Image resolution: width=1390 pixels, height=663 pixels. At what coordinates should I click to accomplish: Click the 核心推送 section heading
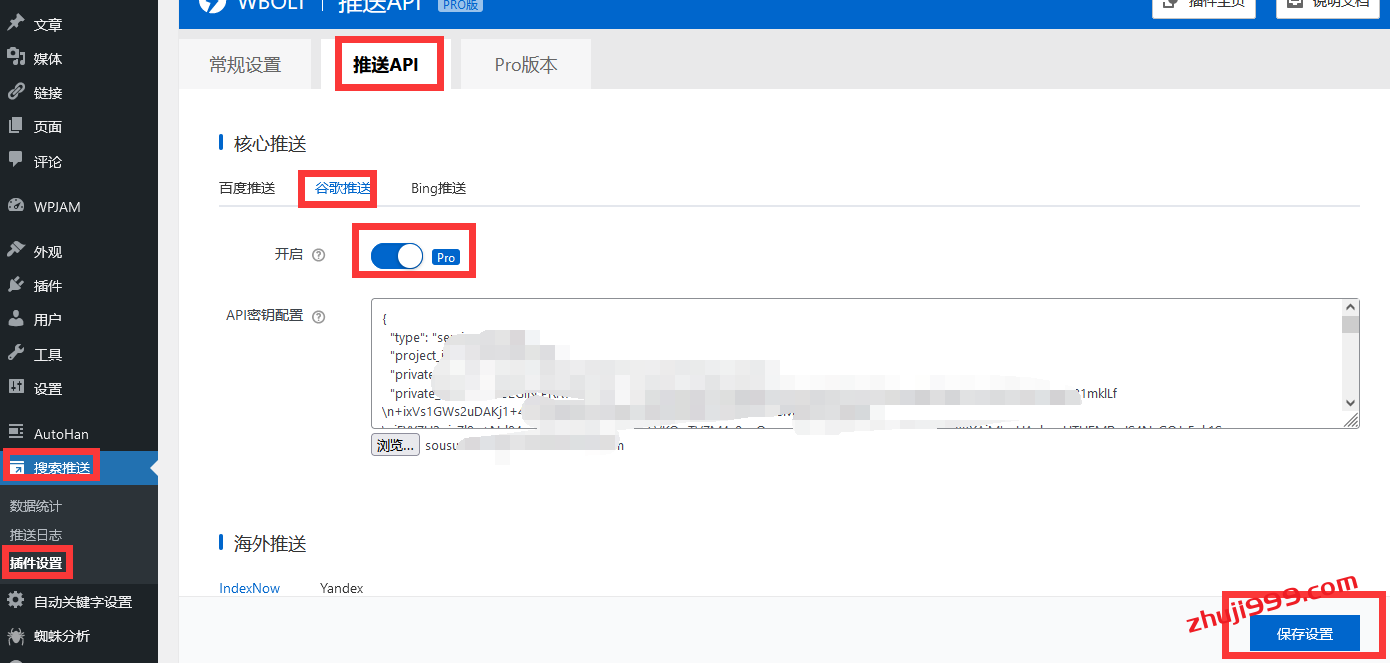270,144
